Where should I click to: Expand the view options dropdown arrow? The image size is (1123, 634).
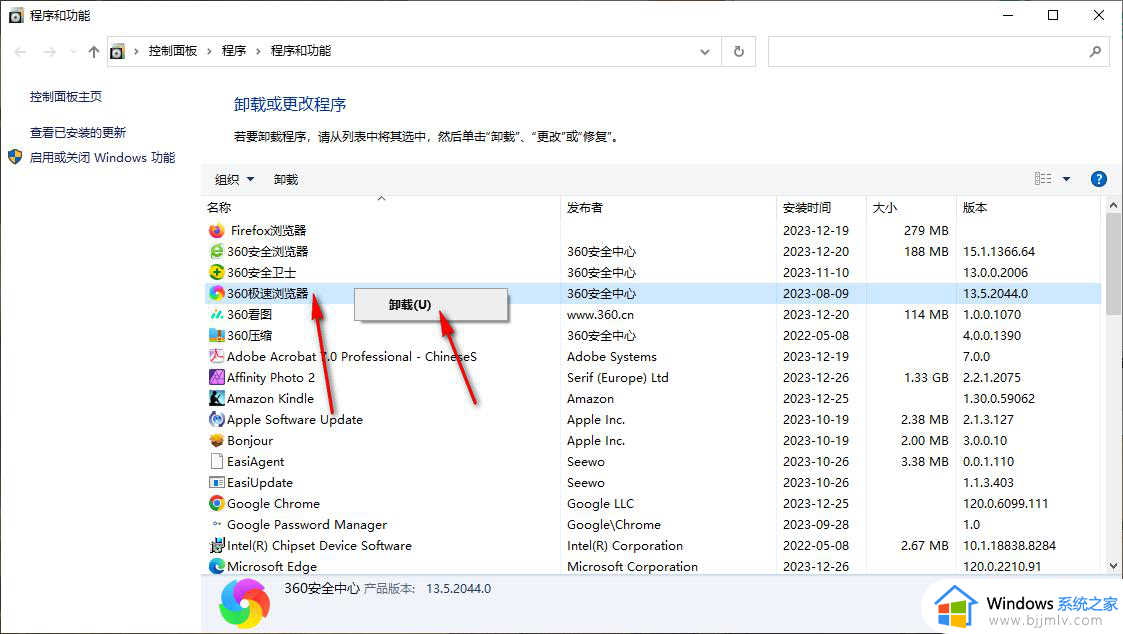(1066, 179)
